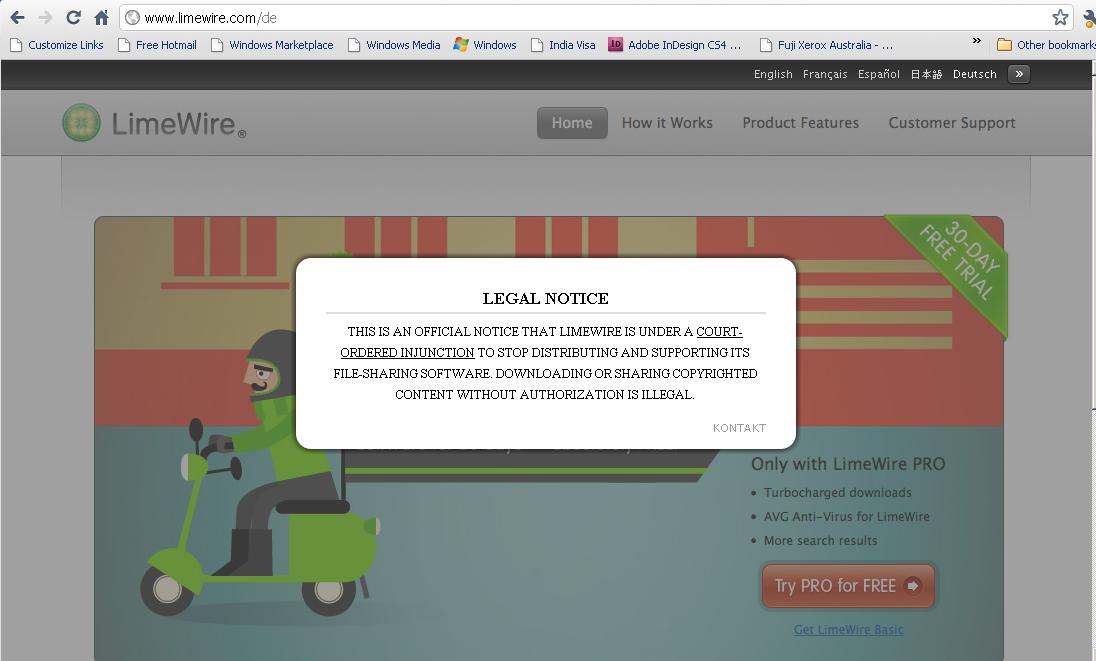
Task: Click the Turbocharged downloads text
Action: (x=837, y=493)
